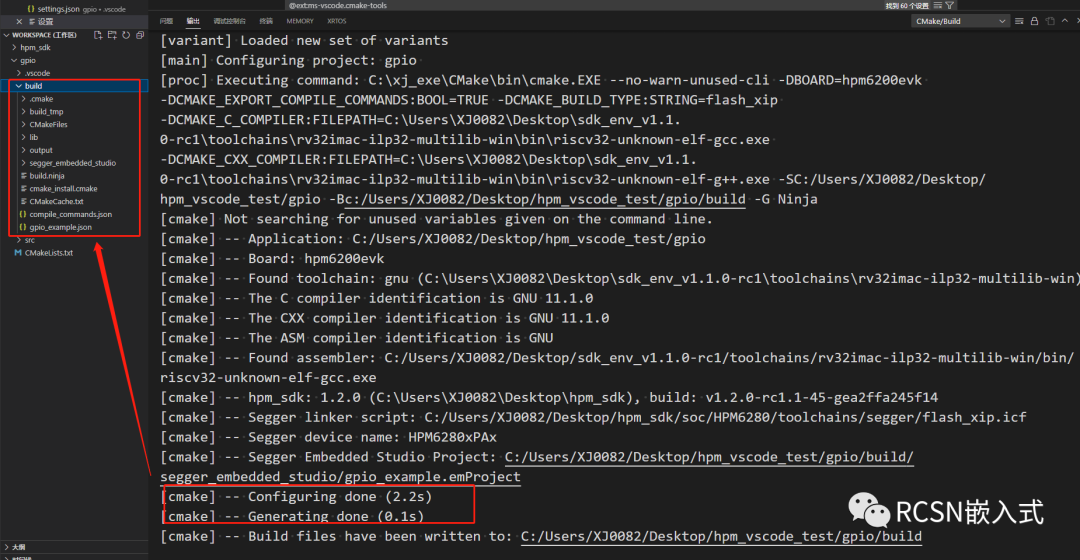
Task: Open compile_commands.json file
Action: [70, 214]
